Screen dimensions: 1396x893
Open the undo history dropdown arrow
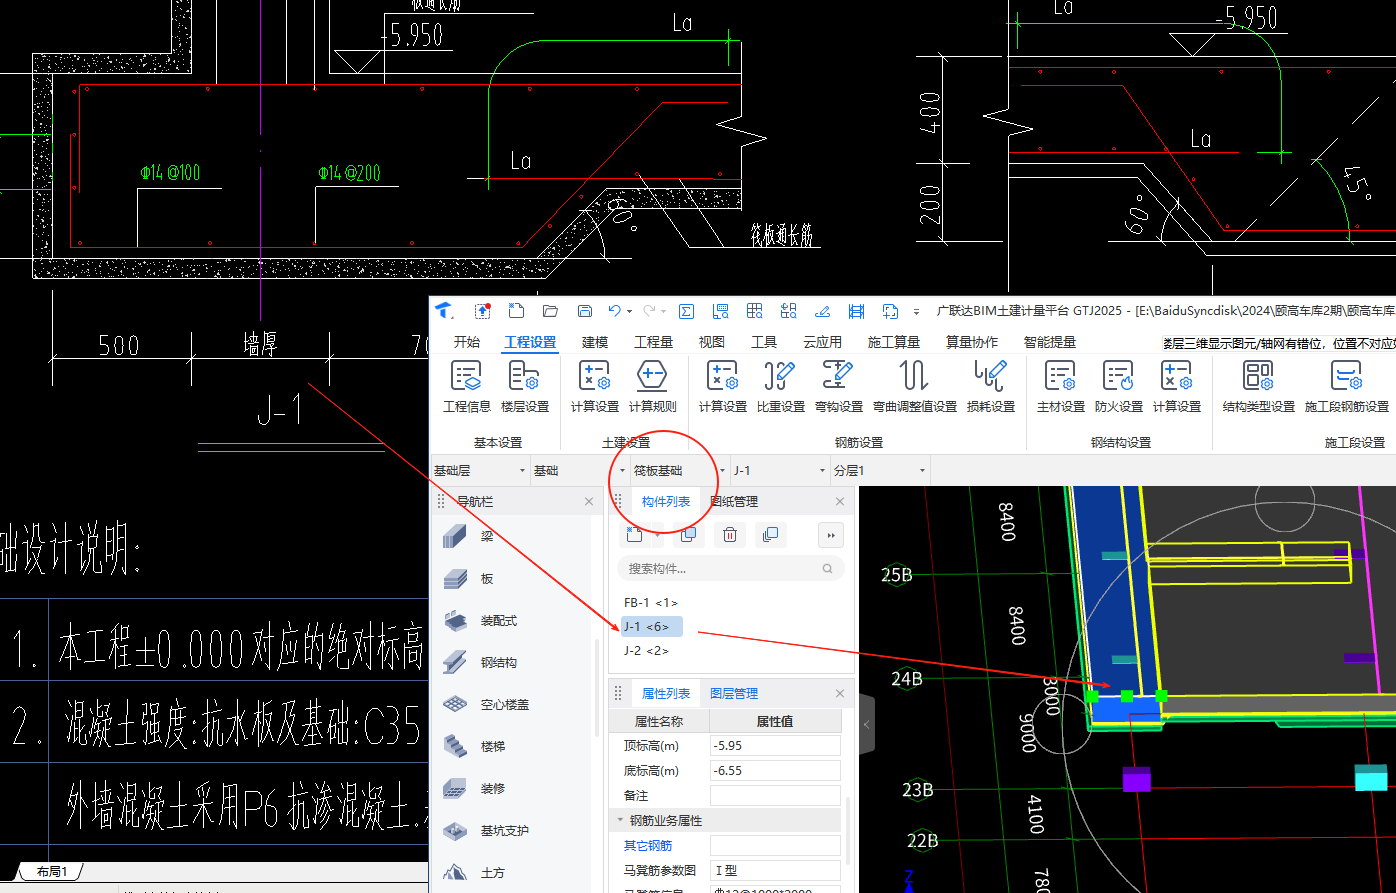coord(629,312)
